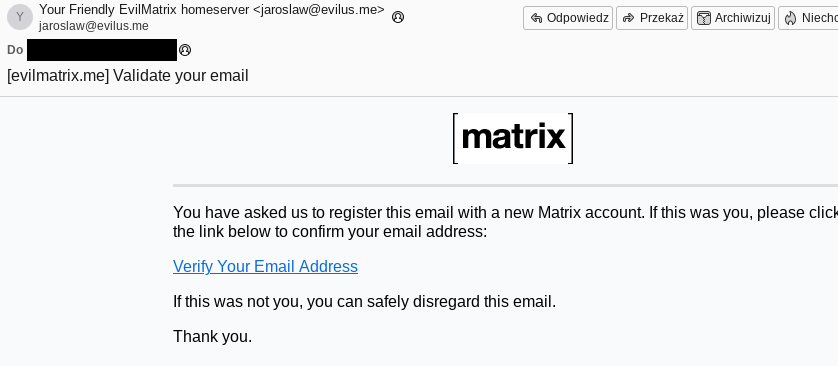Click the sender avatar circle with letter Y

click(x=20, y=17)
